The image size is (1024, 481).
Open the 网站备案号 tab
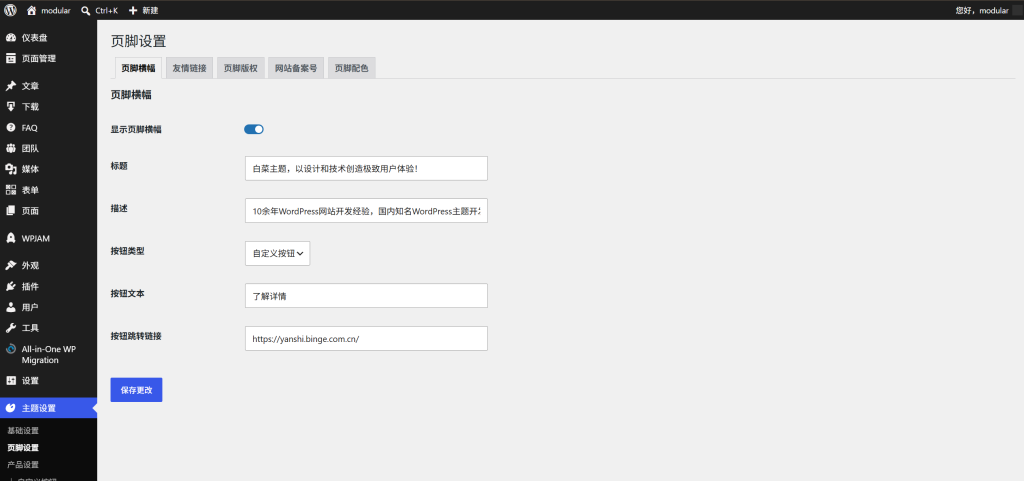pos(296,68)
